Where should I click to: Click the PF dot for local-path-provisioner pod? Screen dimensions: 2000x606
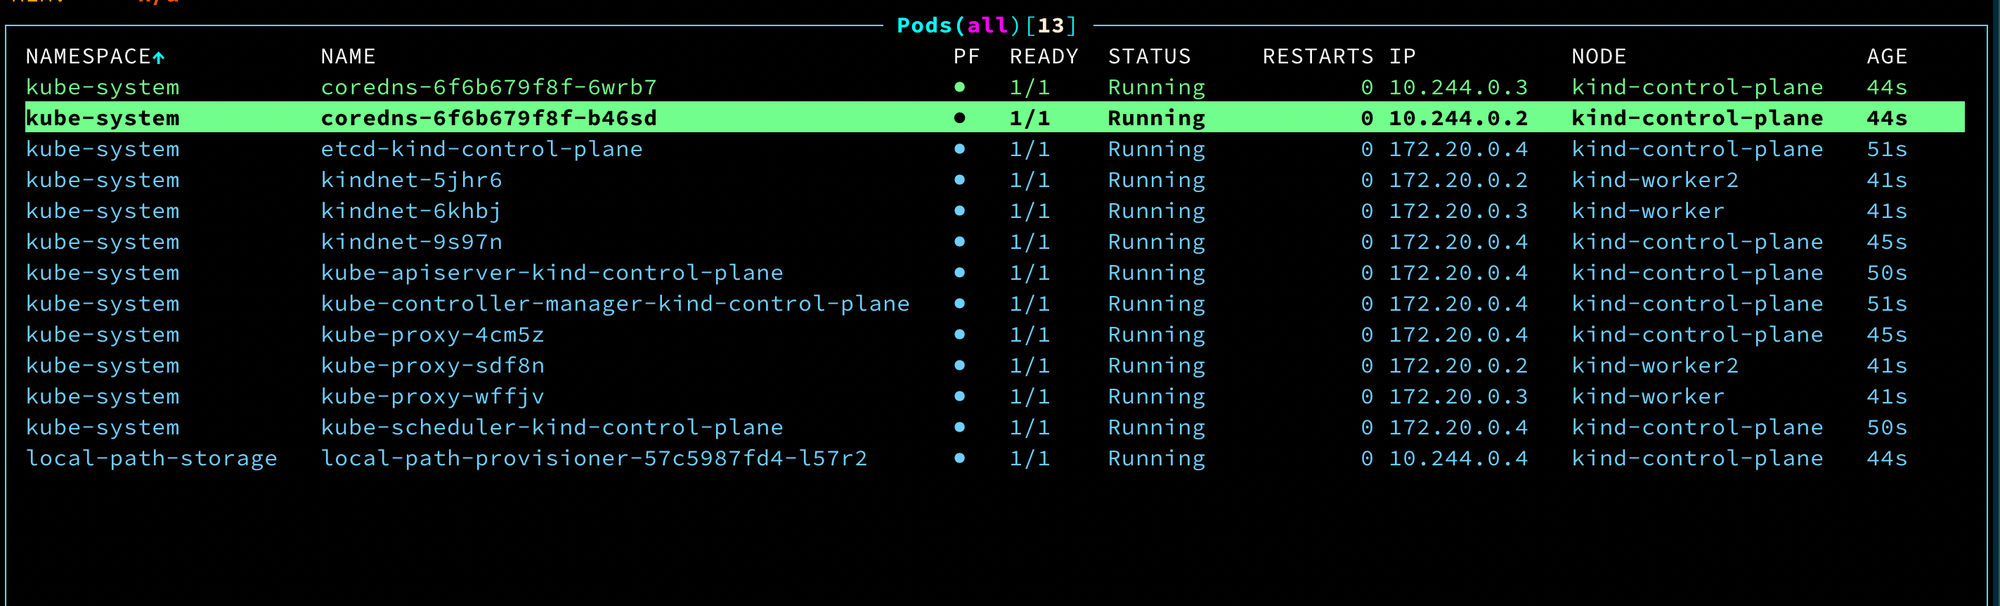(x=959, y=458)
